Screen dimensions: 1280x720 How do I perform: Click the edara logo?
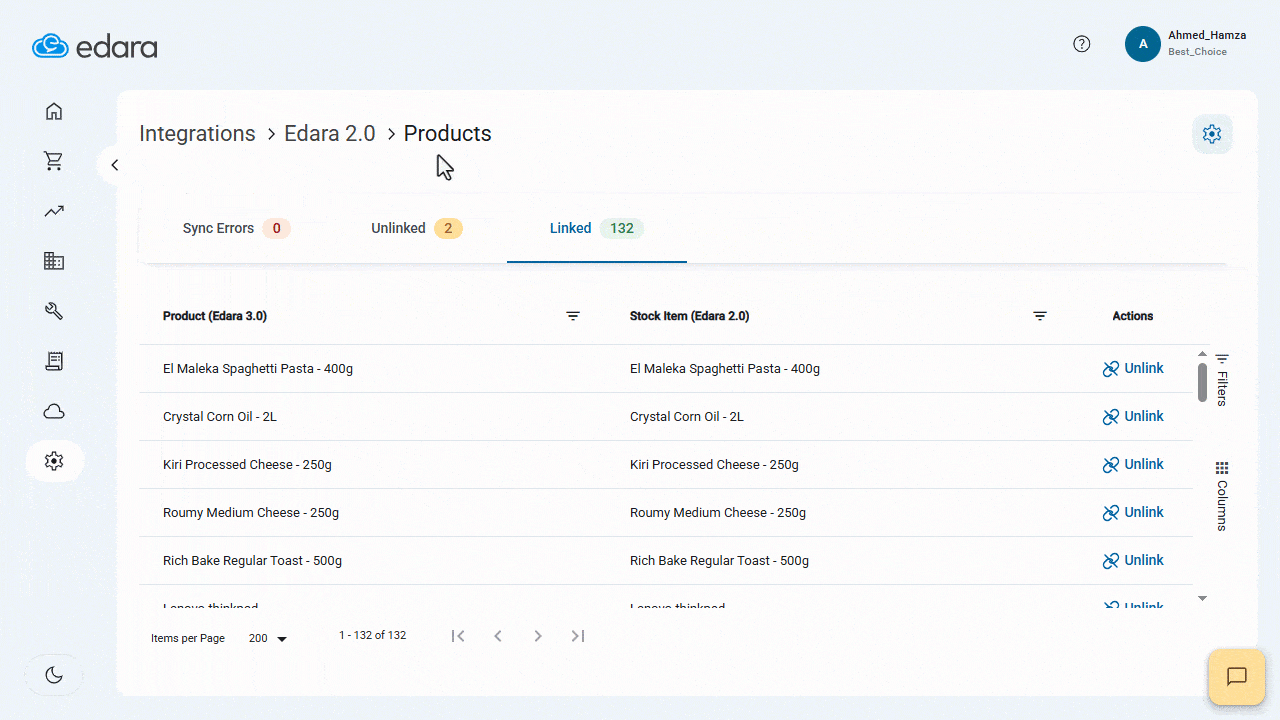pyautogui.click(x=95, y=46)
